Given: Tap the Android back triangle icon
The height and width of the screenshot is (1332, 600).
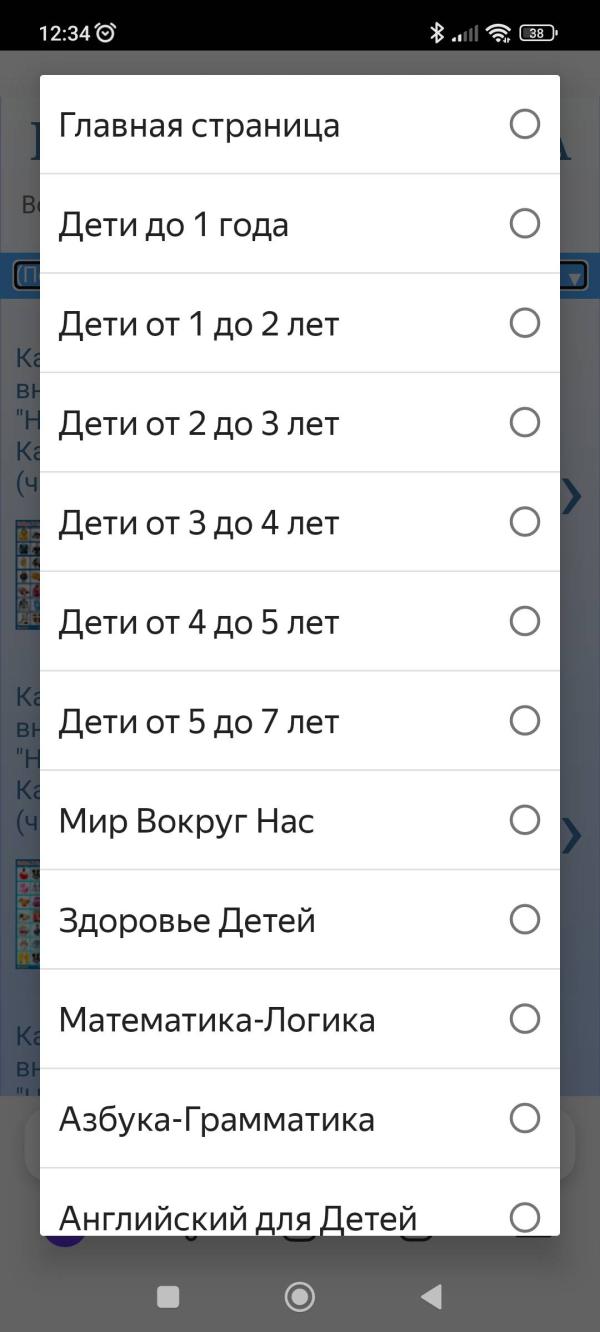Looking at the screenshot, I should pyautogui.click(x=431, y=1297).
